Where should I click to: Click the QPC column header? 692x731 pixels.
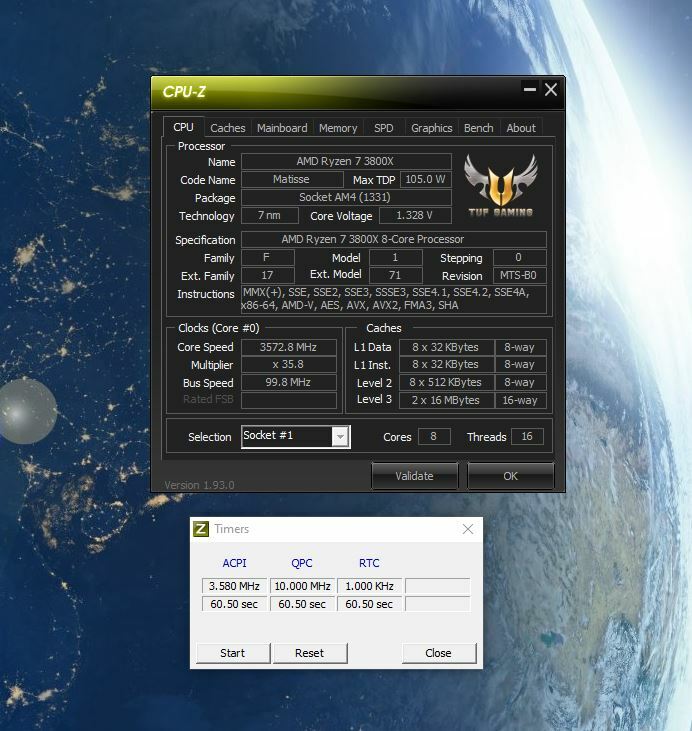(x=302, y=563)
